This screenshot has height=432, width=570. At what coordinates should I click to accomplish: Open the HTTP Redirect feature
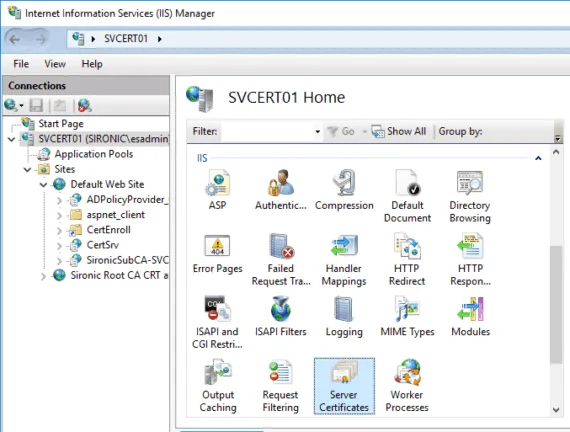pos(407,259)
